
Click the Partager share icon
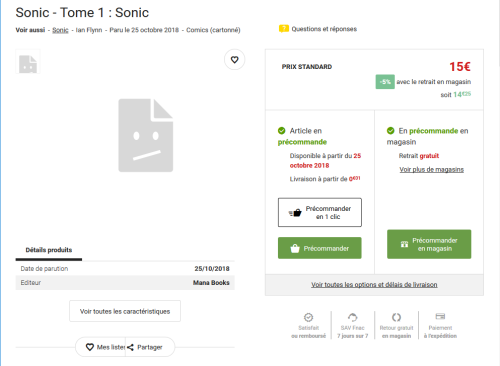click(130, 347)
